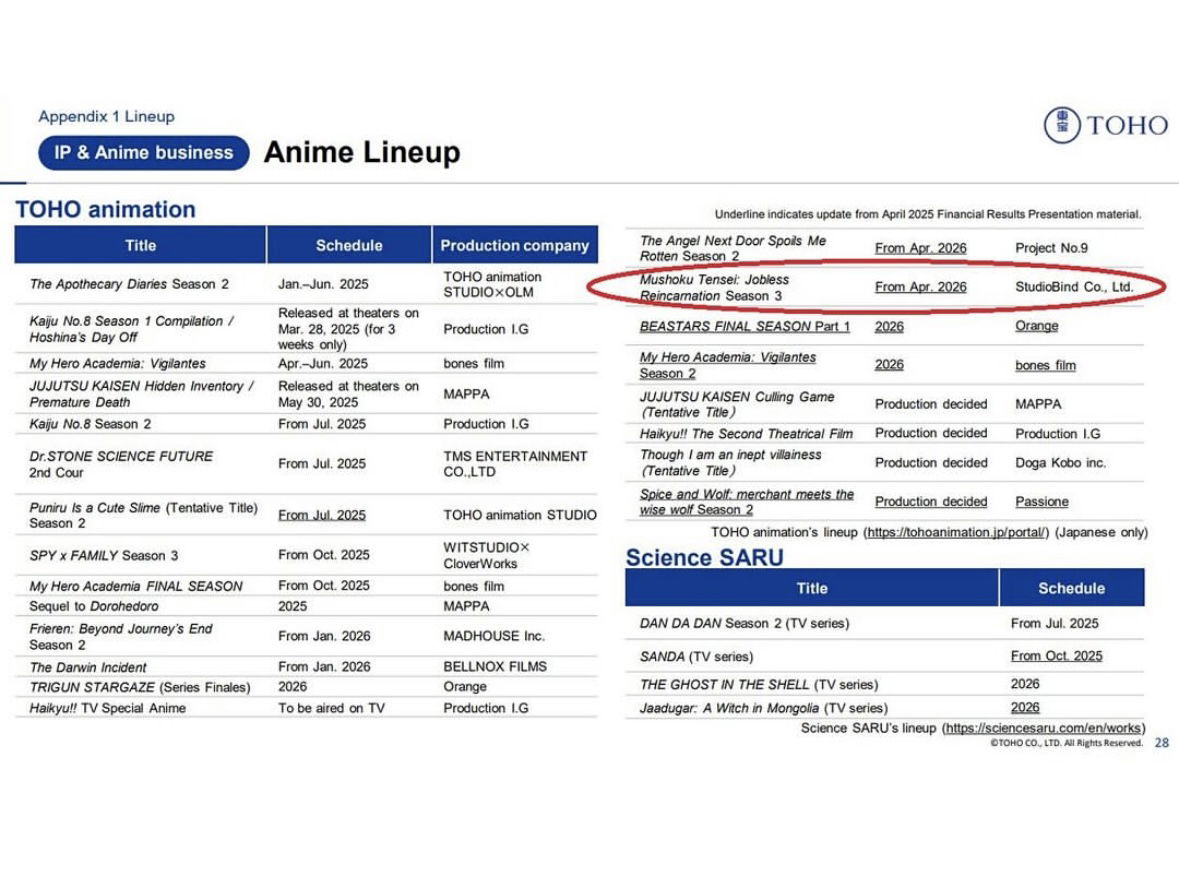Screen dimensions: 1179x886
Task: Select 'Puniru Is a Cute Slime' title
Action: [143, 515]
